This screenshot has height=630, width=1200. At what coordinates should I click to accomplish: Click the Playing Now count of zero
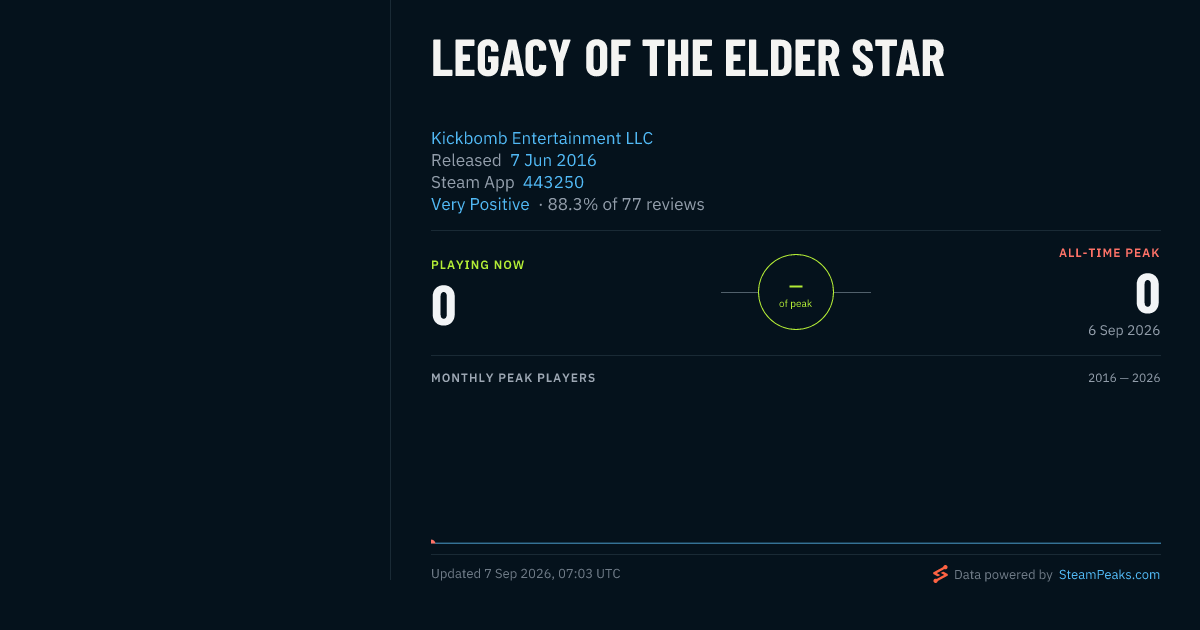[x=444, y=305]
